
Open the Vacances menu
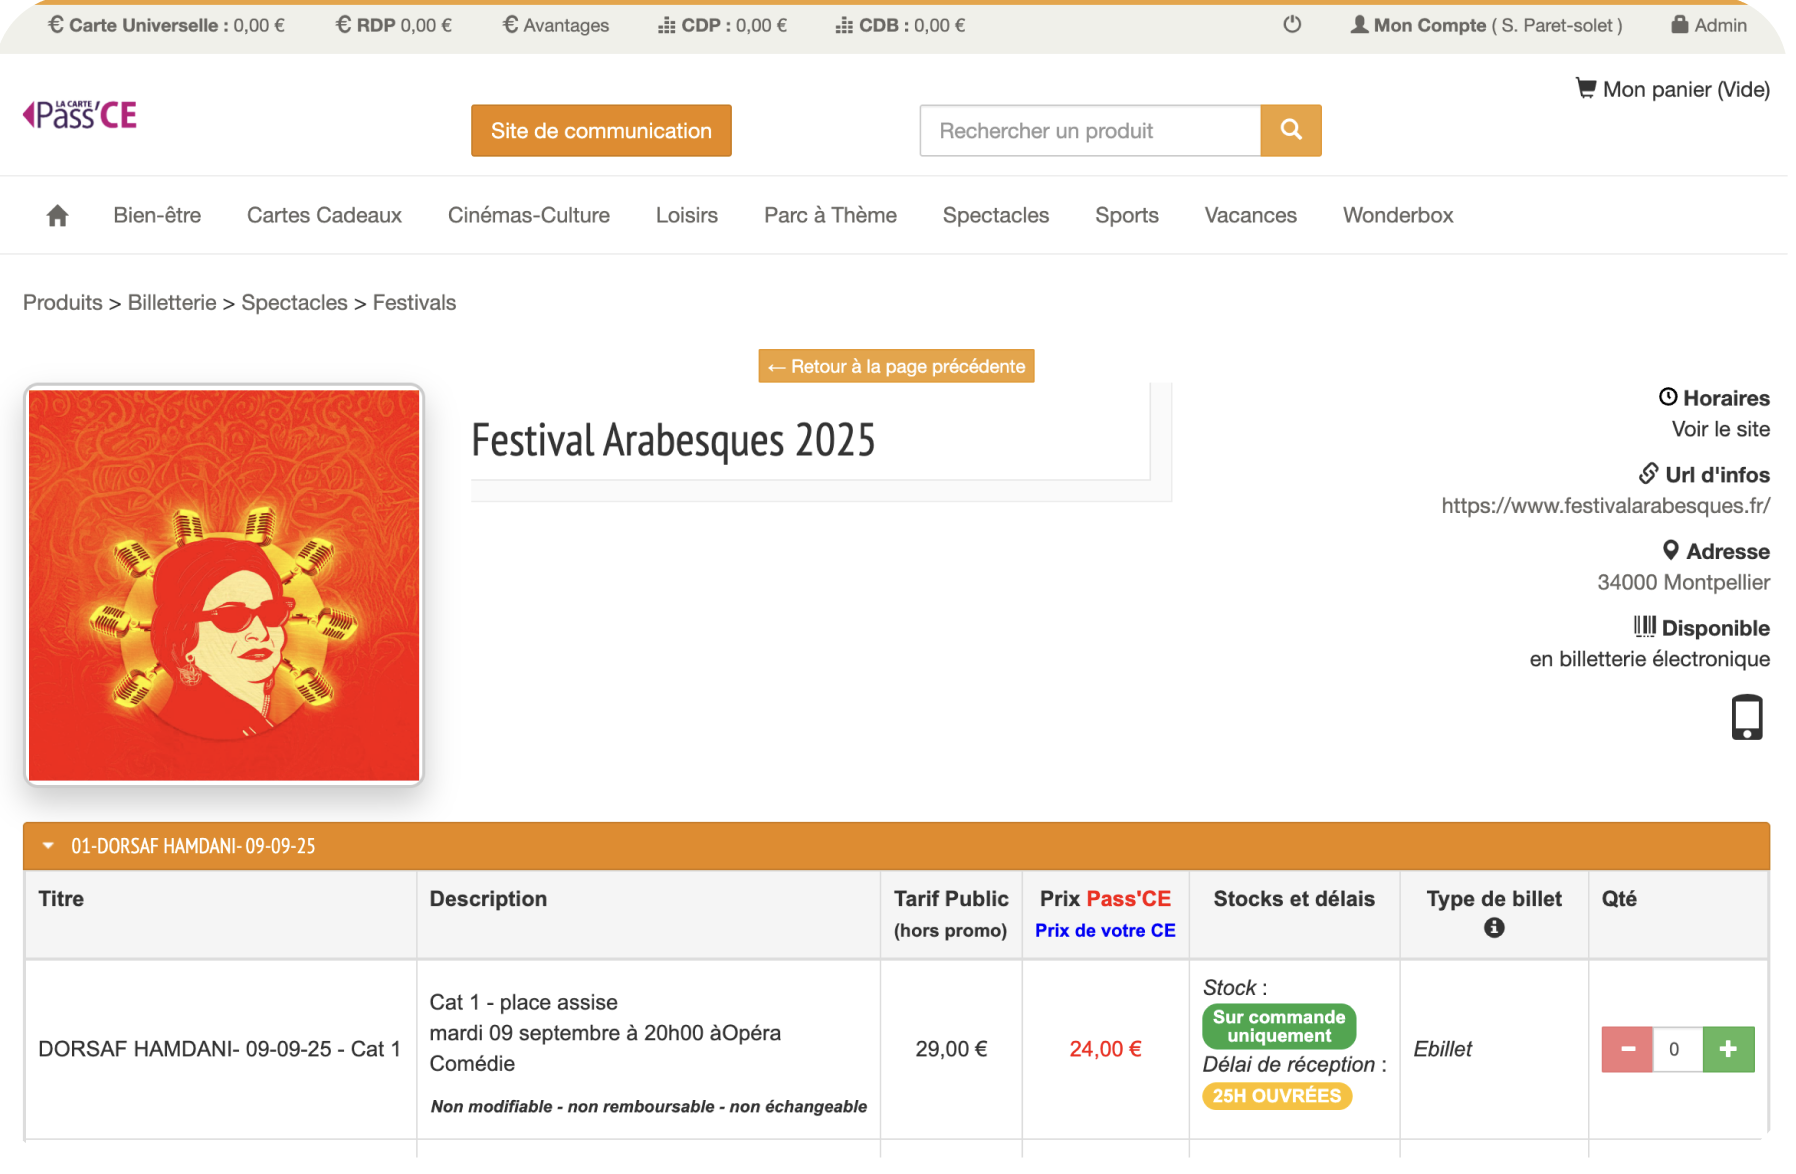[1251, 215]
